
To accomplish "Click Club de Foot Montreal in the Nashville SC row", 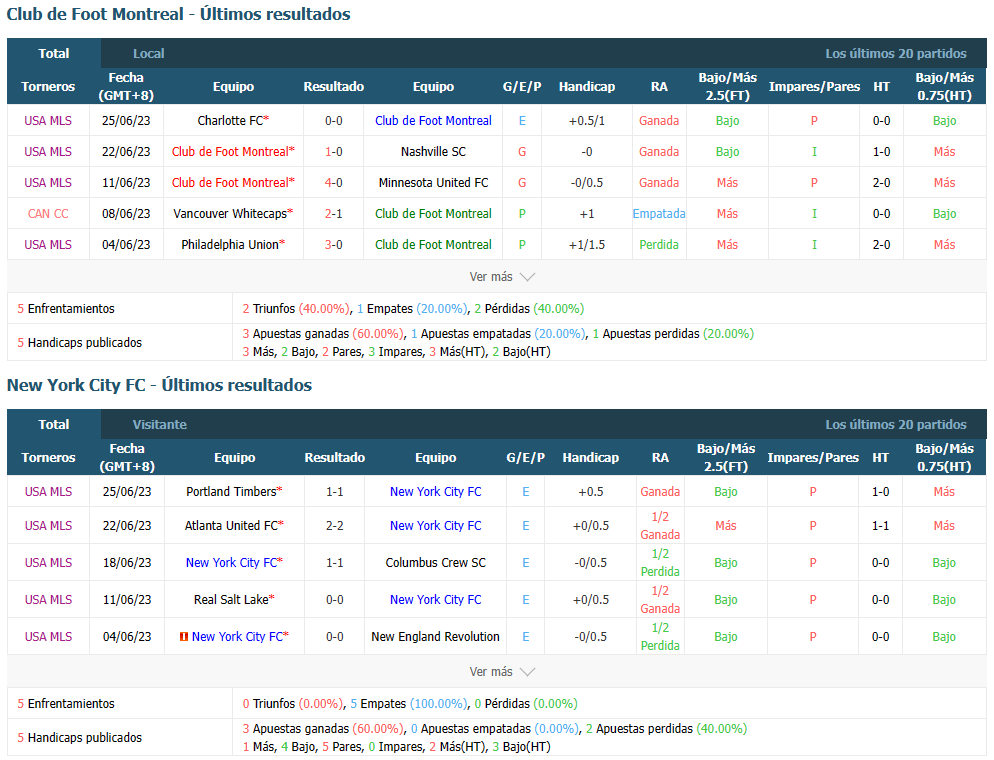I will point(229,151).
